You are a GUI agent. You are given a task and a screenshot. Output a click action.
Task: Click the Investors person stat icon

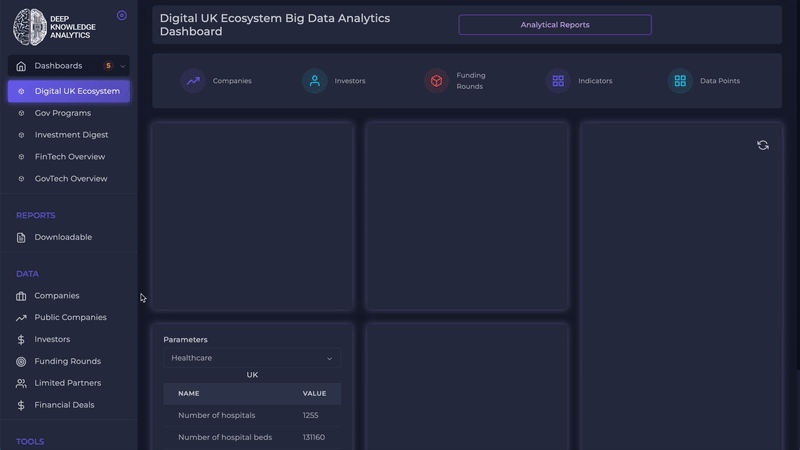(x=315, y=81)
